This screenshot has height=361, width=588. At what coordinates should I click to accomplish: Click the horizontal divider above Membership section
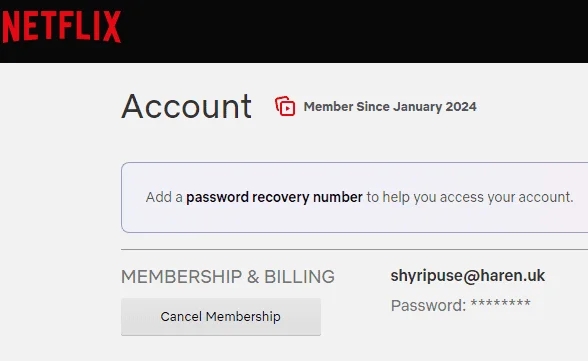(x=354, y=249)
